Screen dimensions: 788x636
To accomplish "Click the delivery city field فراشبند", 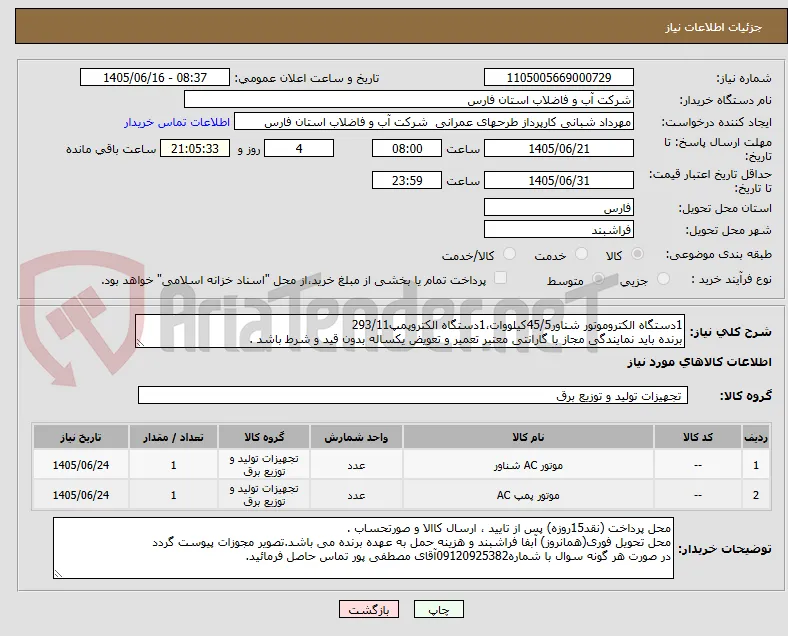I will pyautogui.click(x=559, y=230).
